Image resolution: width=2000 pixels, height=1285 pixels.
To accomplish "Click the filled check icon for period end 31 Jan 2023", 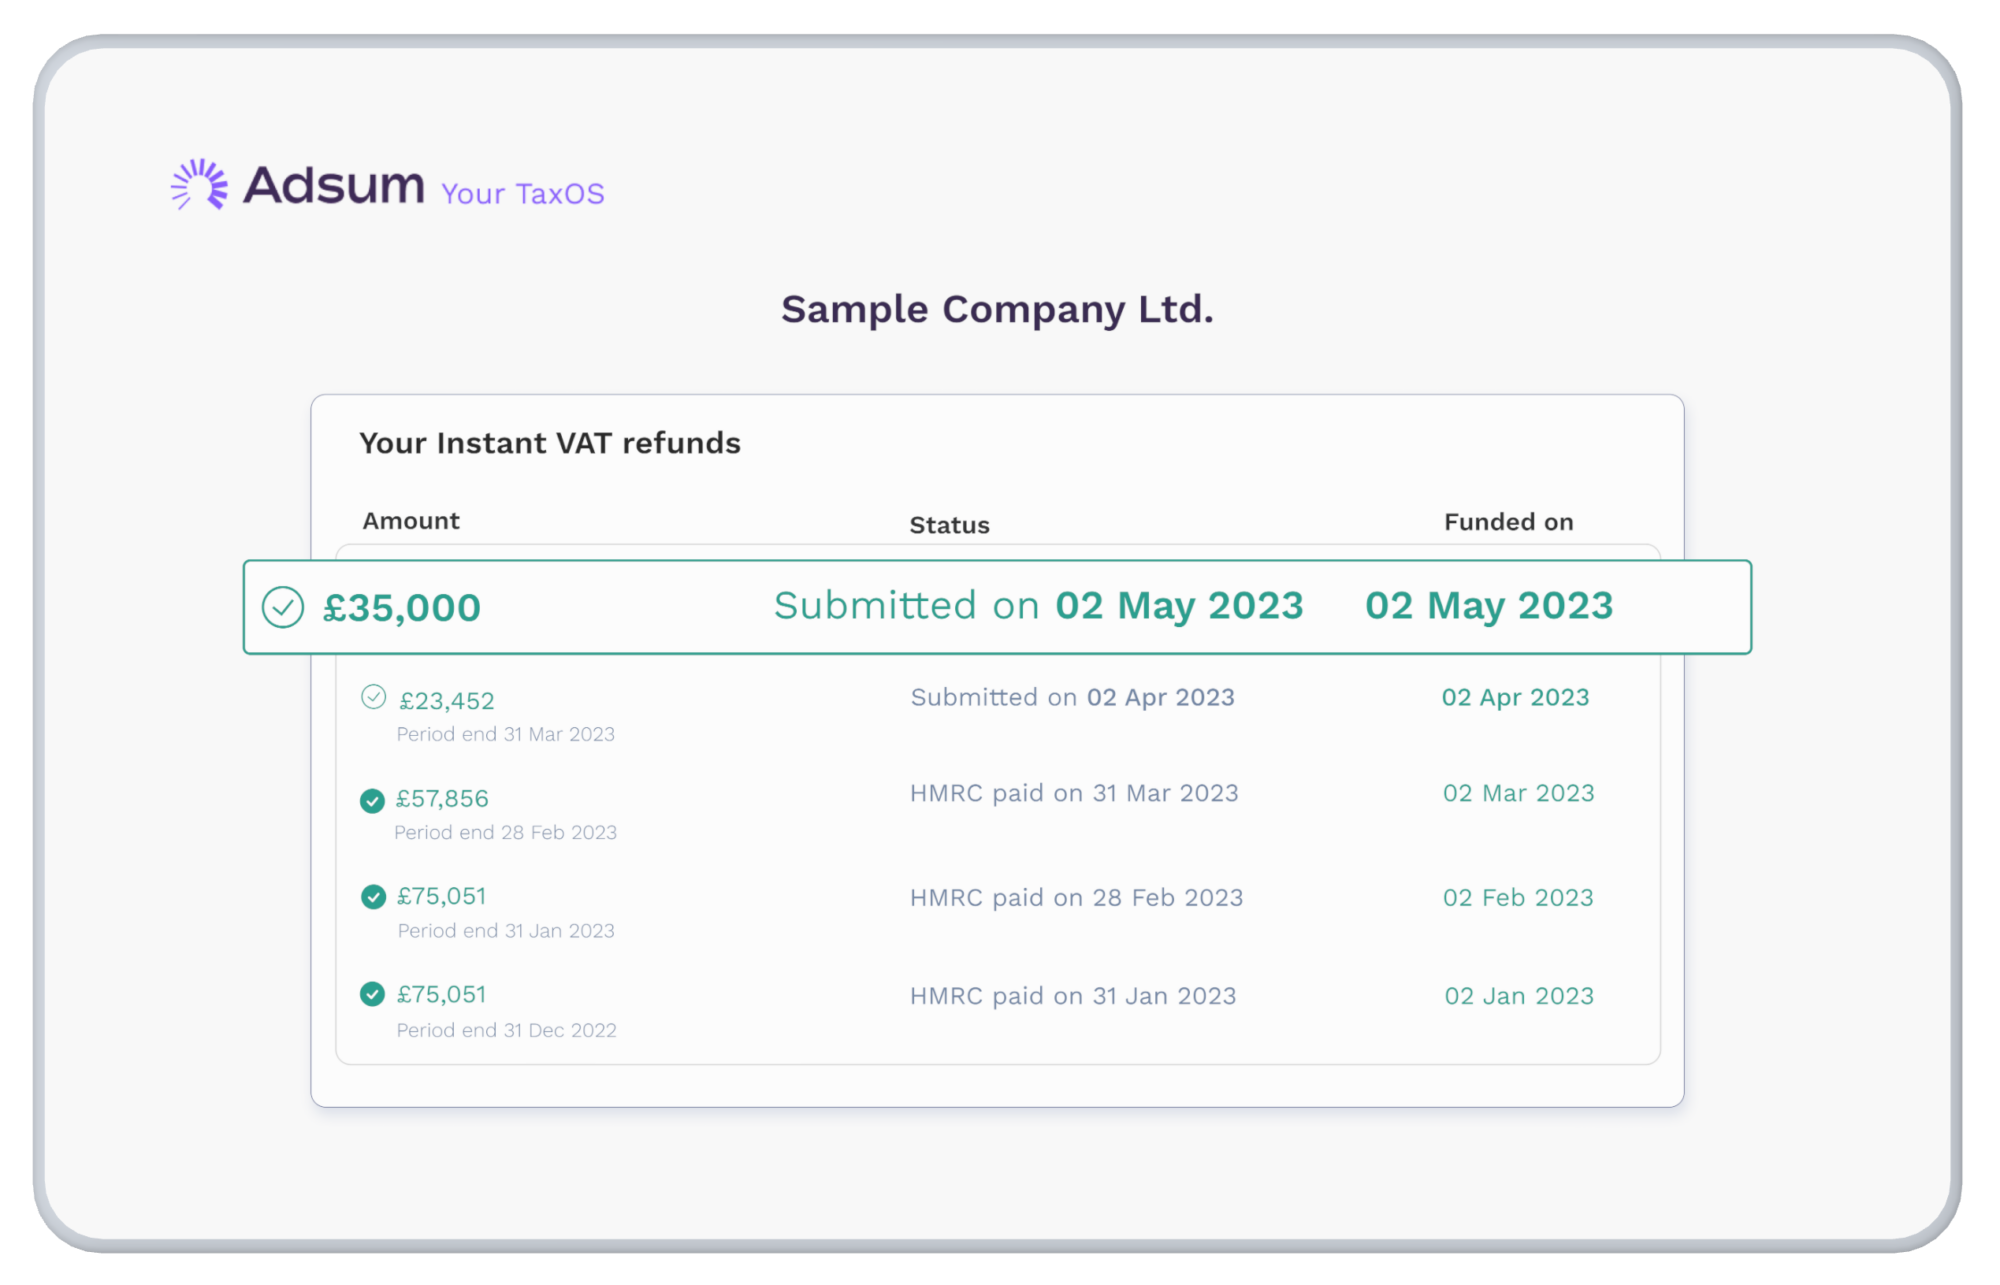I will 373,897.
